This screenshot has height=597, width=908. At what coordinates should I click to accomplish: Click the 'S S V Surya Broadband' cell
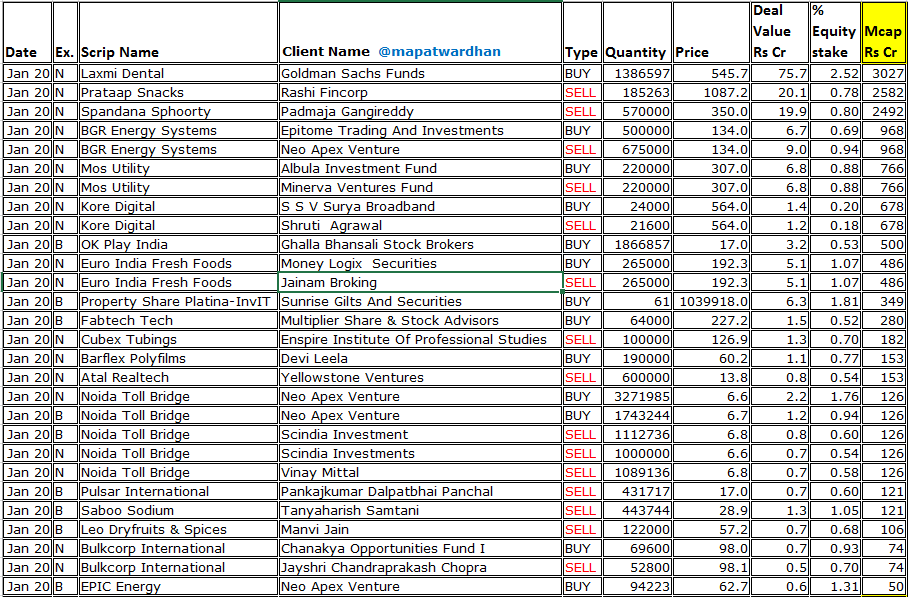click(420, 207)
